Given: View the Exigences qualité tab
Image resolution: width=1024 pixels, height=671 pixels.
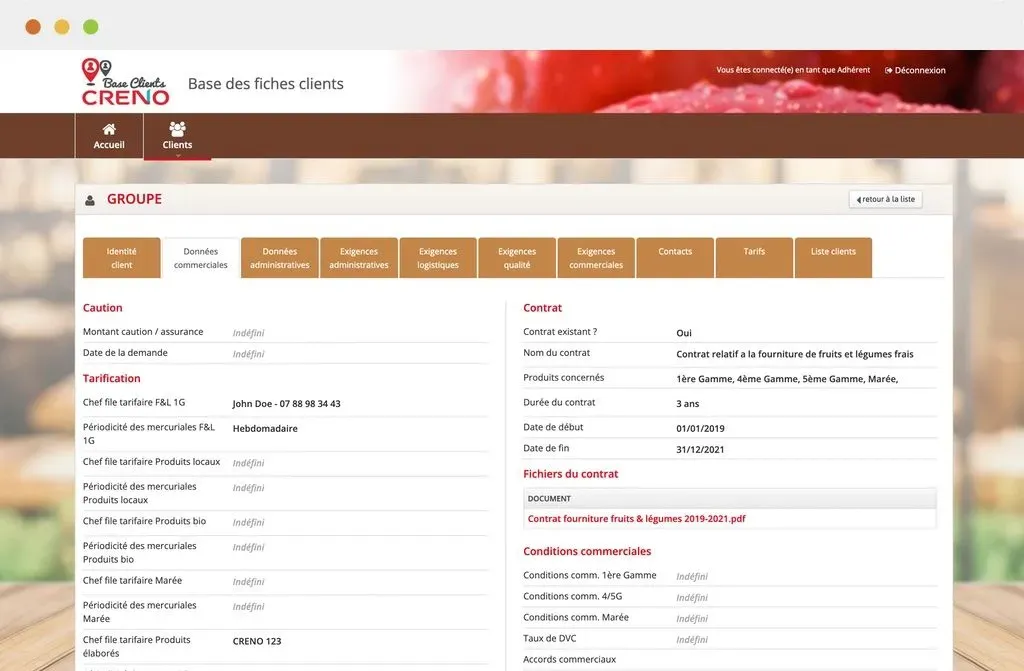Looking at the screenshot, I should (x=517, y=258).
